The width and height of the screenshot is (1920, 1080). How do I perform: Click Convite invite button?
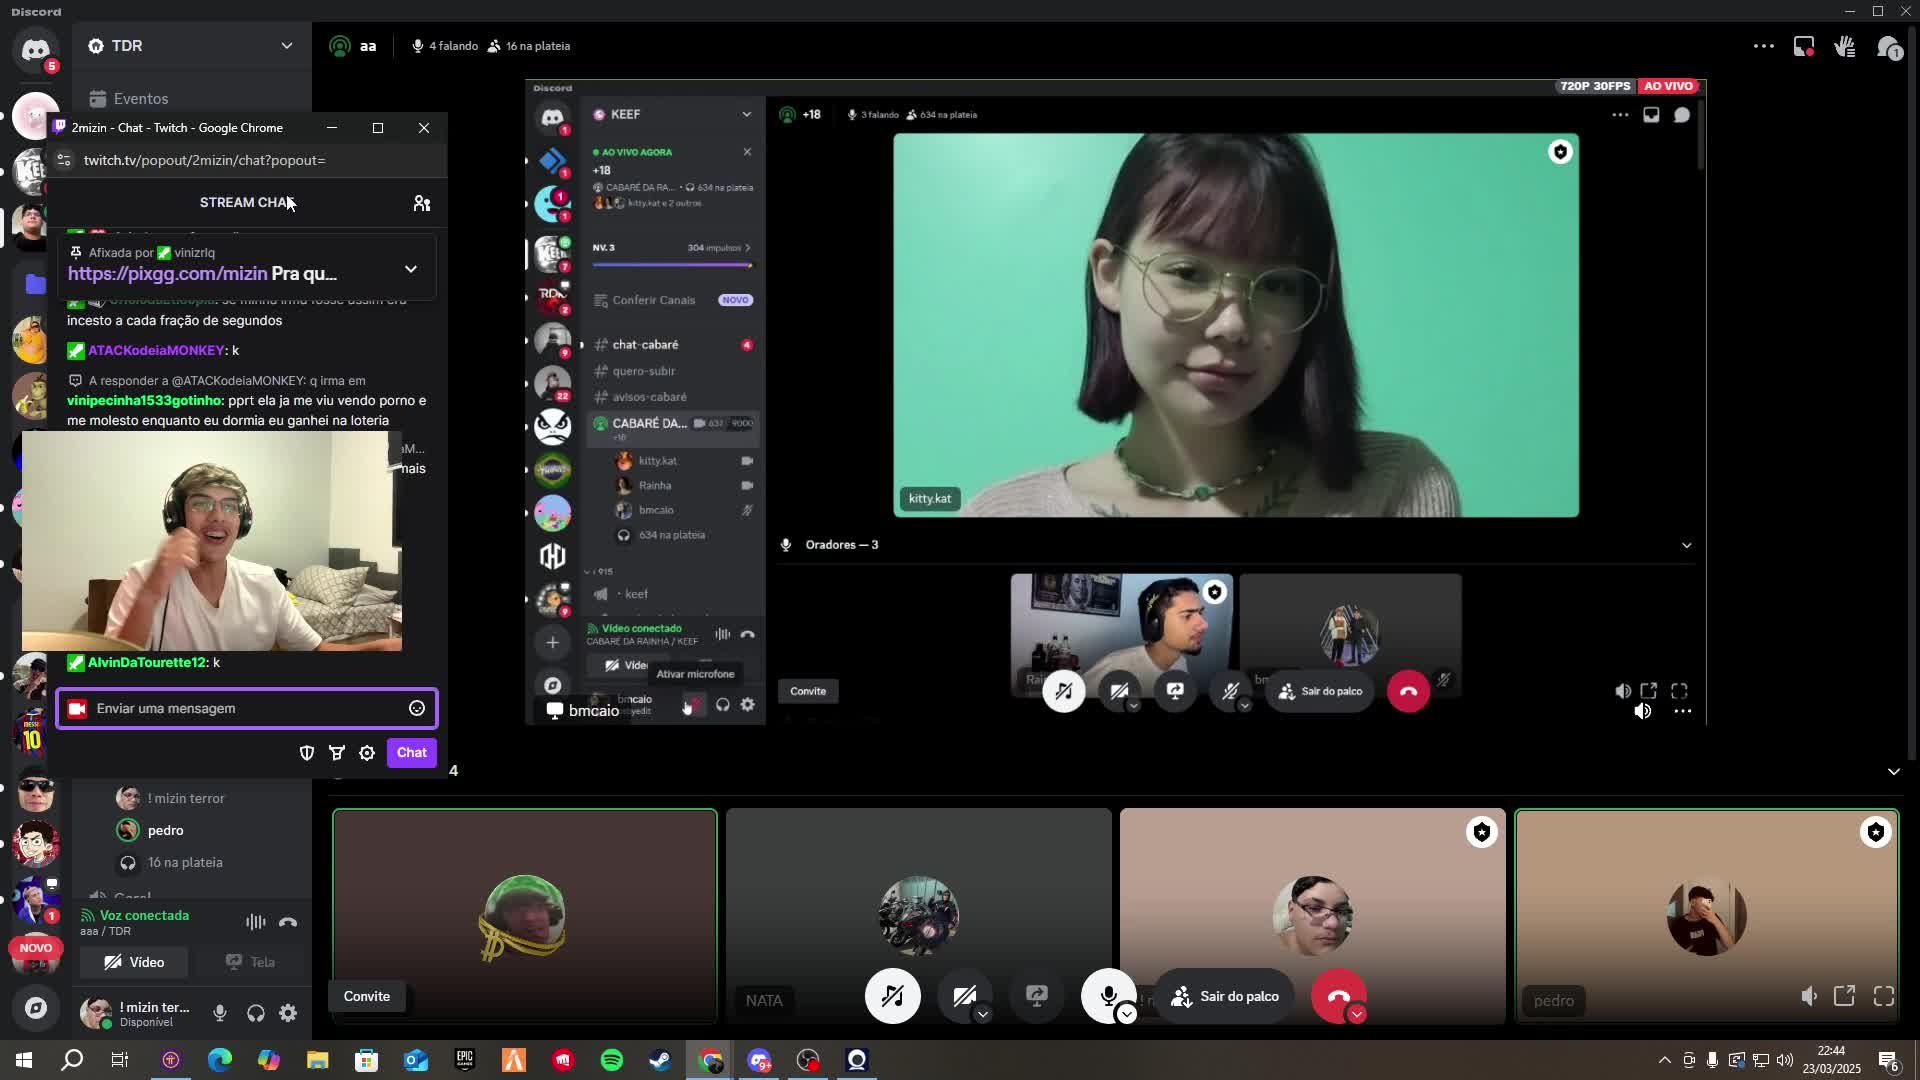pyautogui.click(x=367, y=996)
